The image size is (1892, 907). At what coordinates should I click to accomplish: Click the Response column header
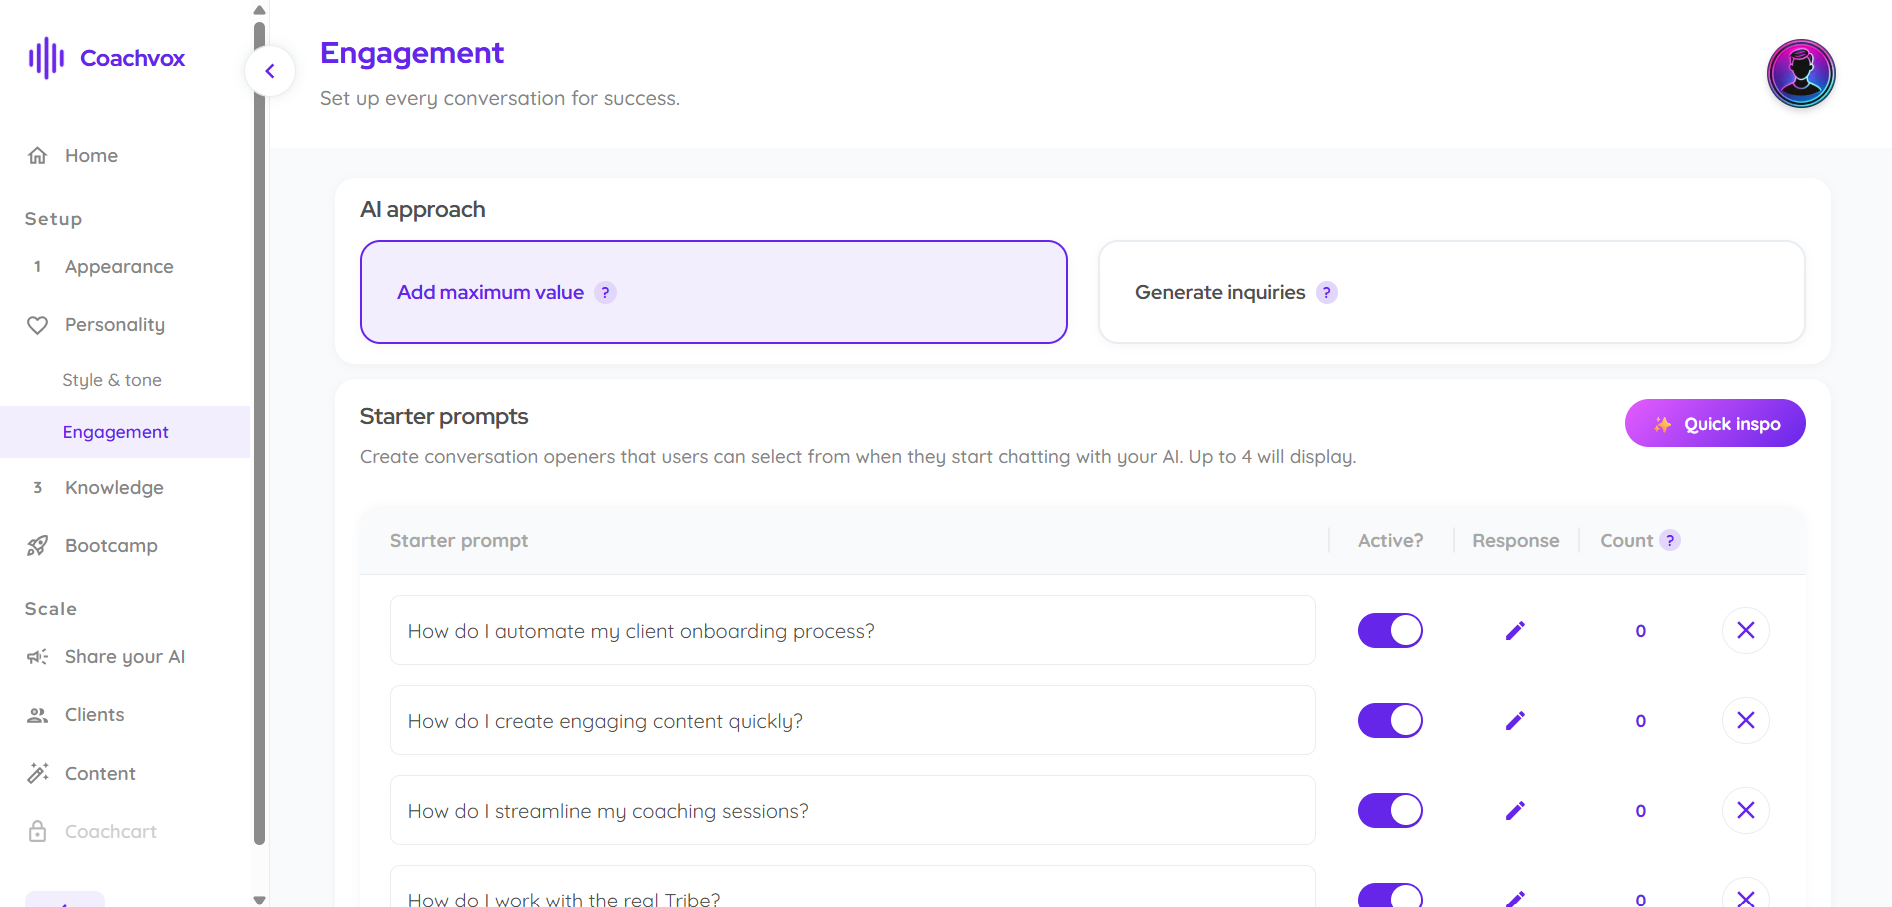tap(1515, 541)
